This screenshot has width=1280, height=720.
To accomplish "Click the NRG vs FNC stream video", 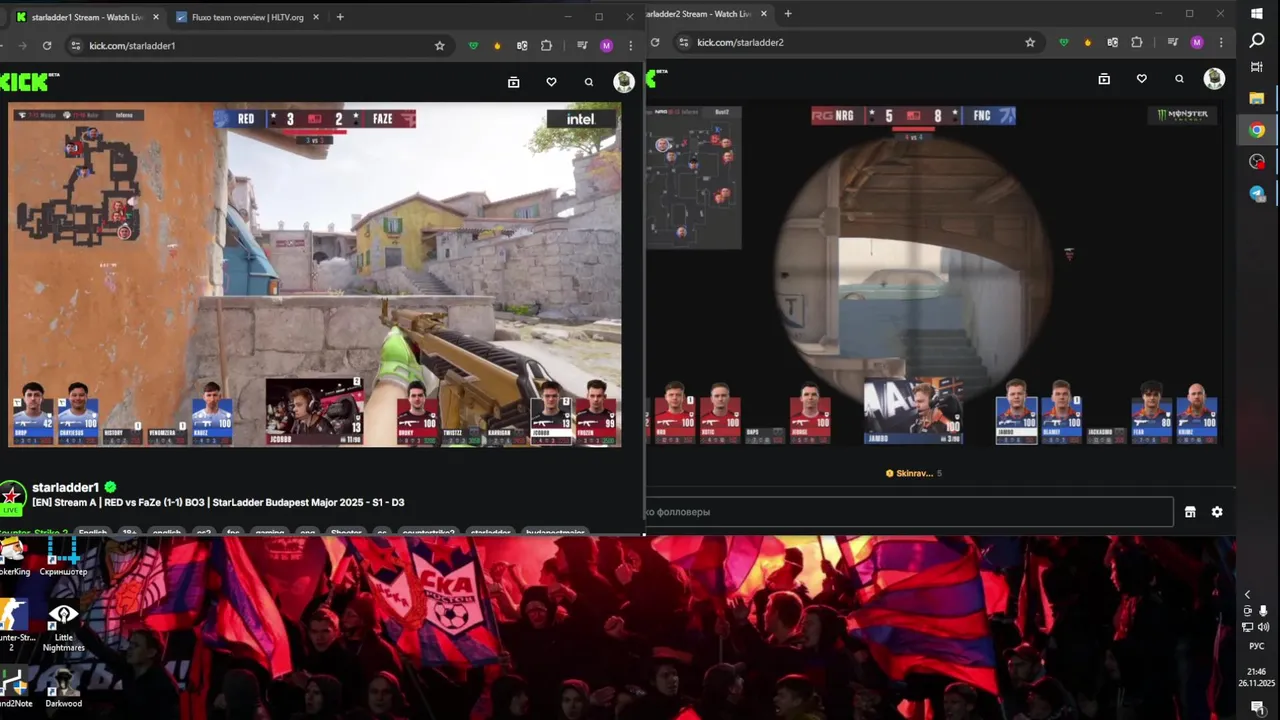I will [x=934, y=273].
